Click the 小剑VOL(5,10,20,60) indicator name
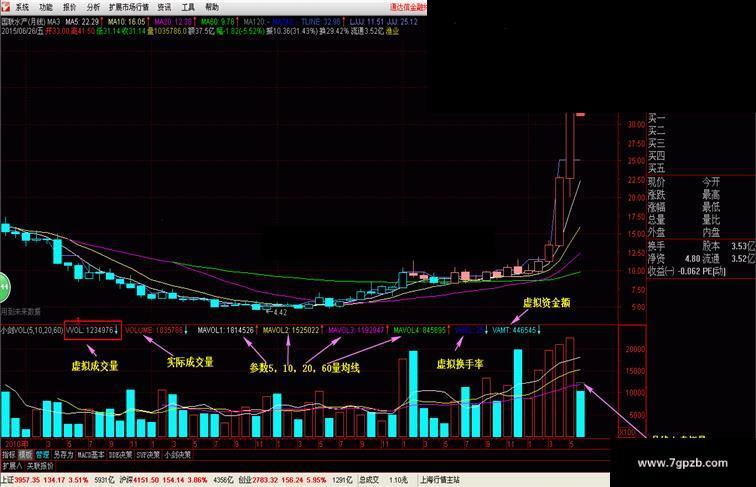Screen dimensions: 756x487 [x=32, y=330]
